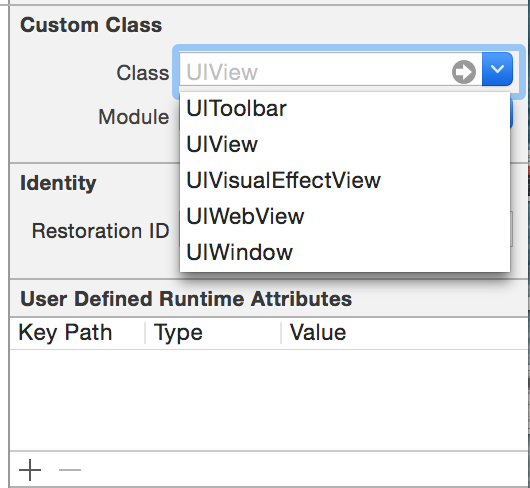
Task: Add a new runtime attribute with plus
Action: coord(30,470)
